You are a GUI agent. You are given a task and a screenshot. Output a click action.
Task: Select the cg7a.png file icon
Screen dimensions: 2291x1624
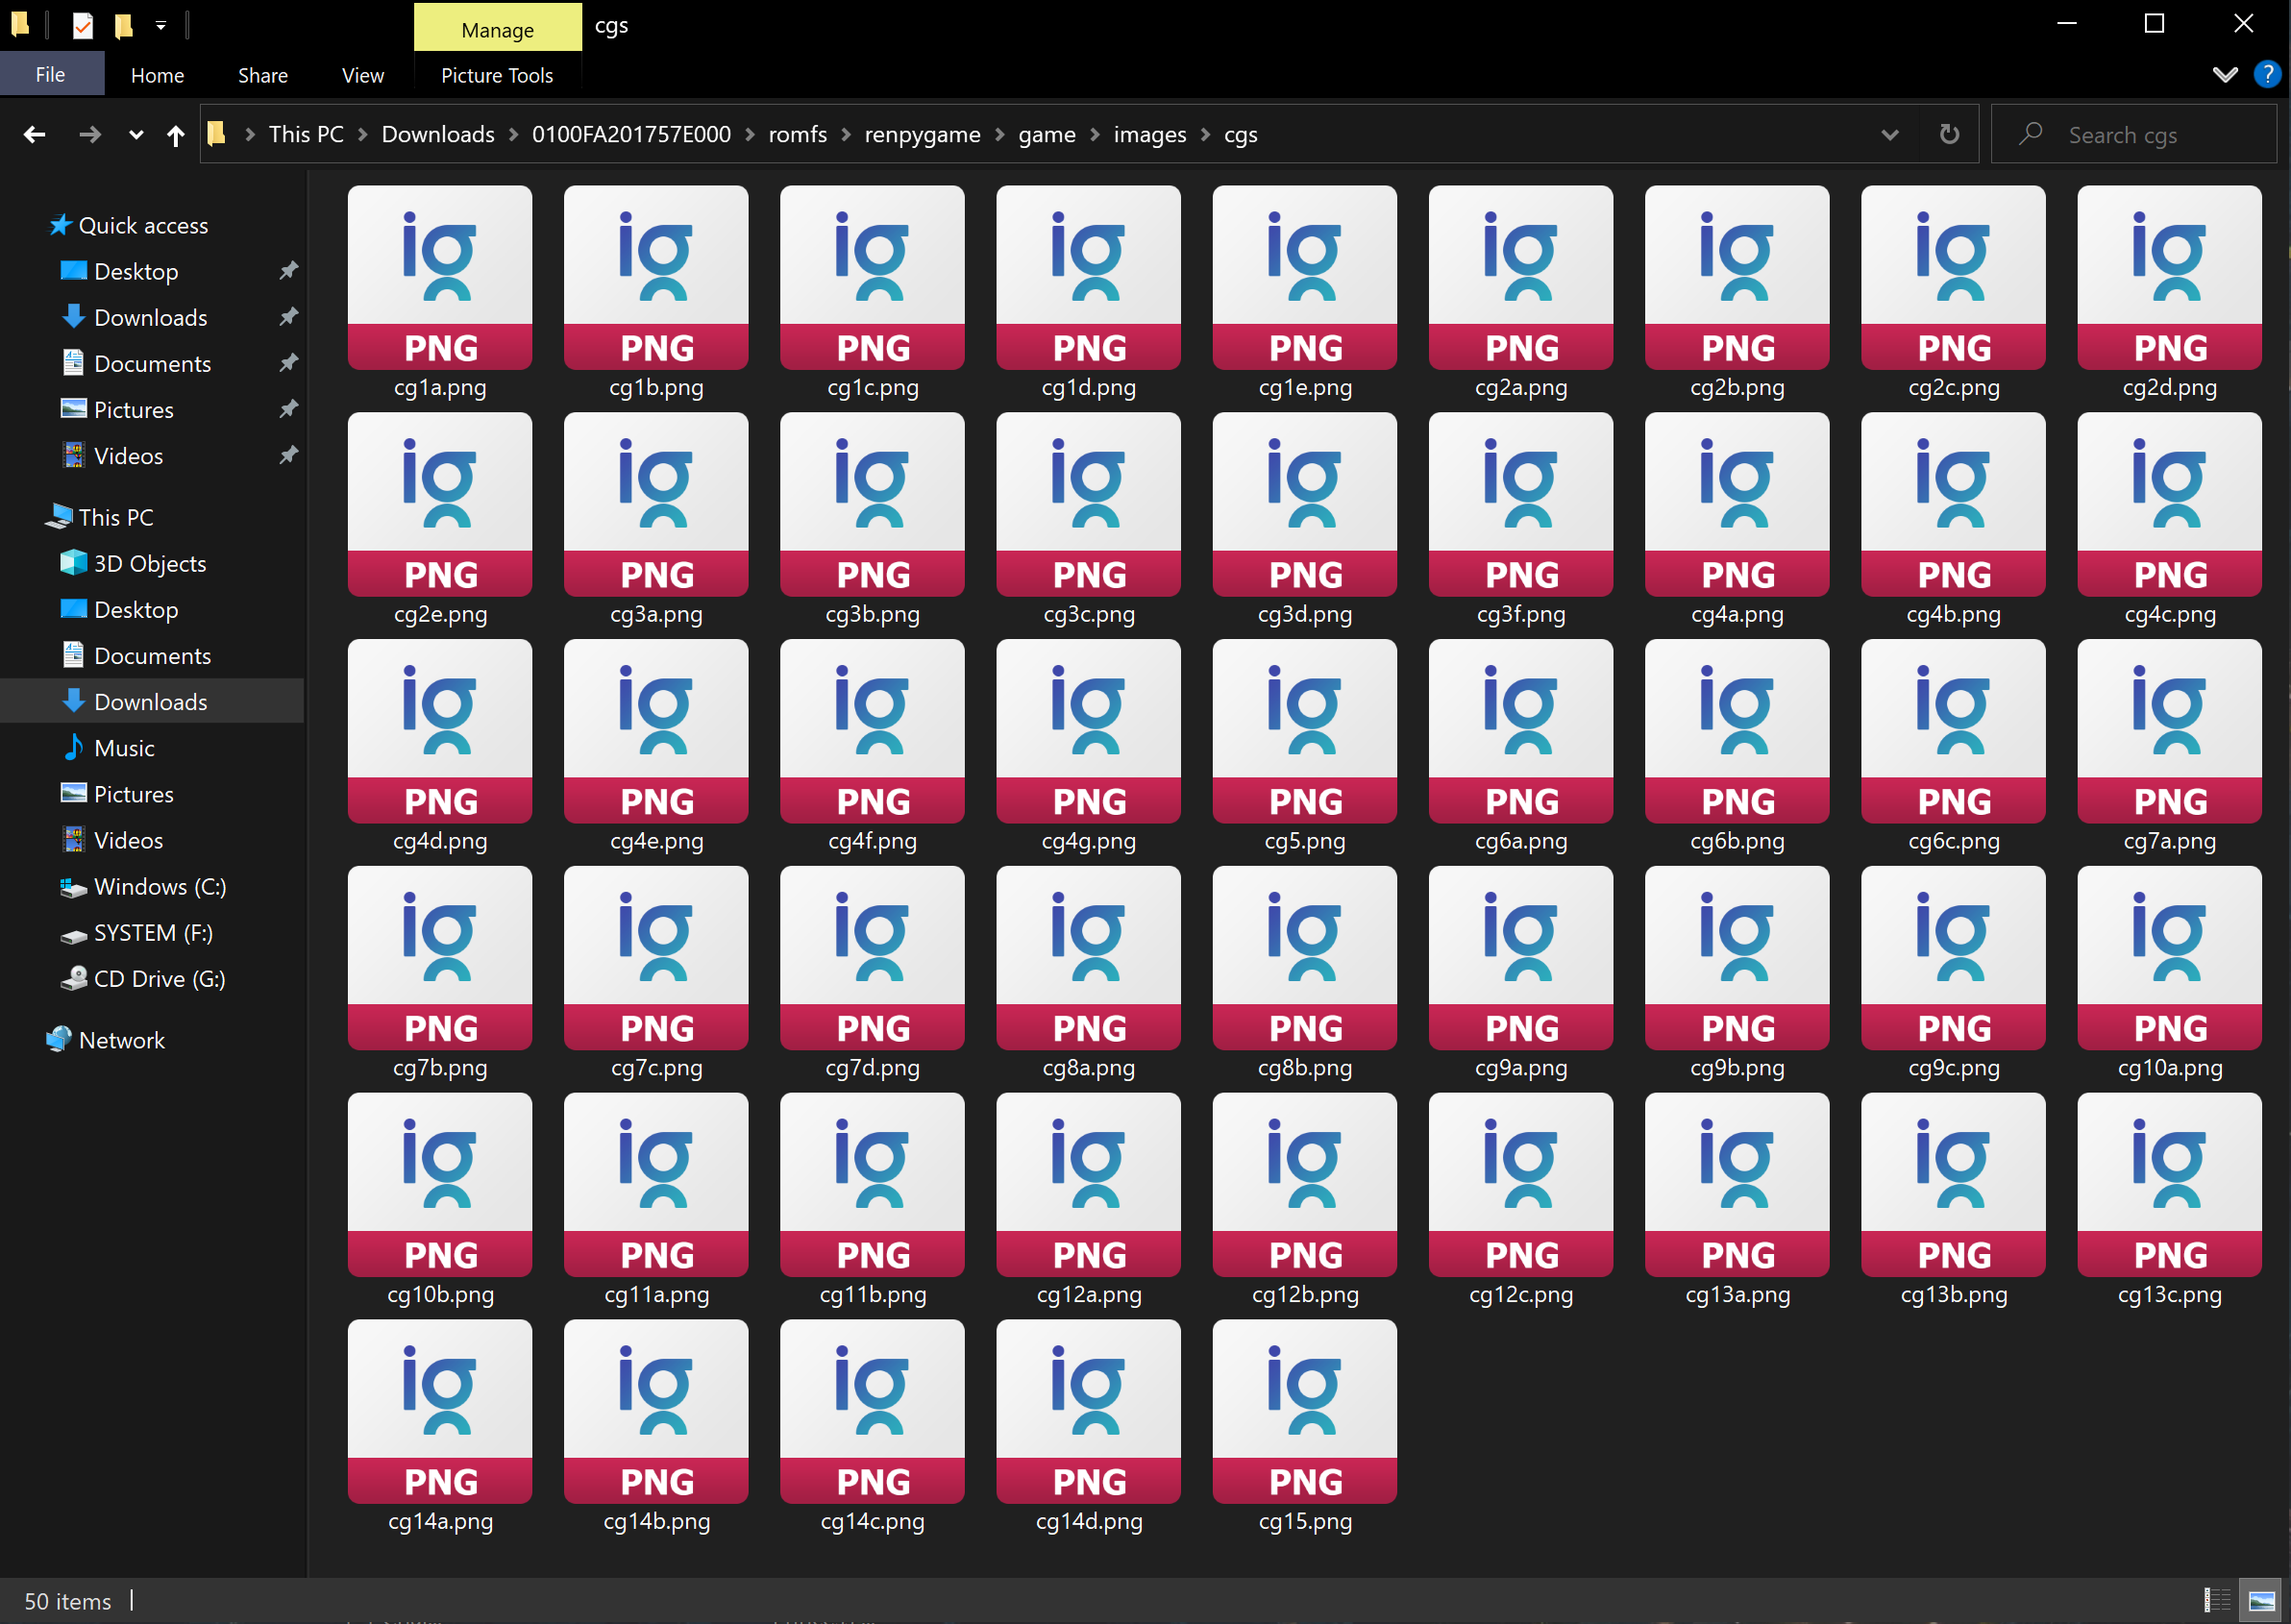(x=2169, y=731)
